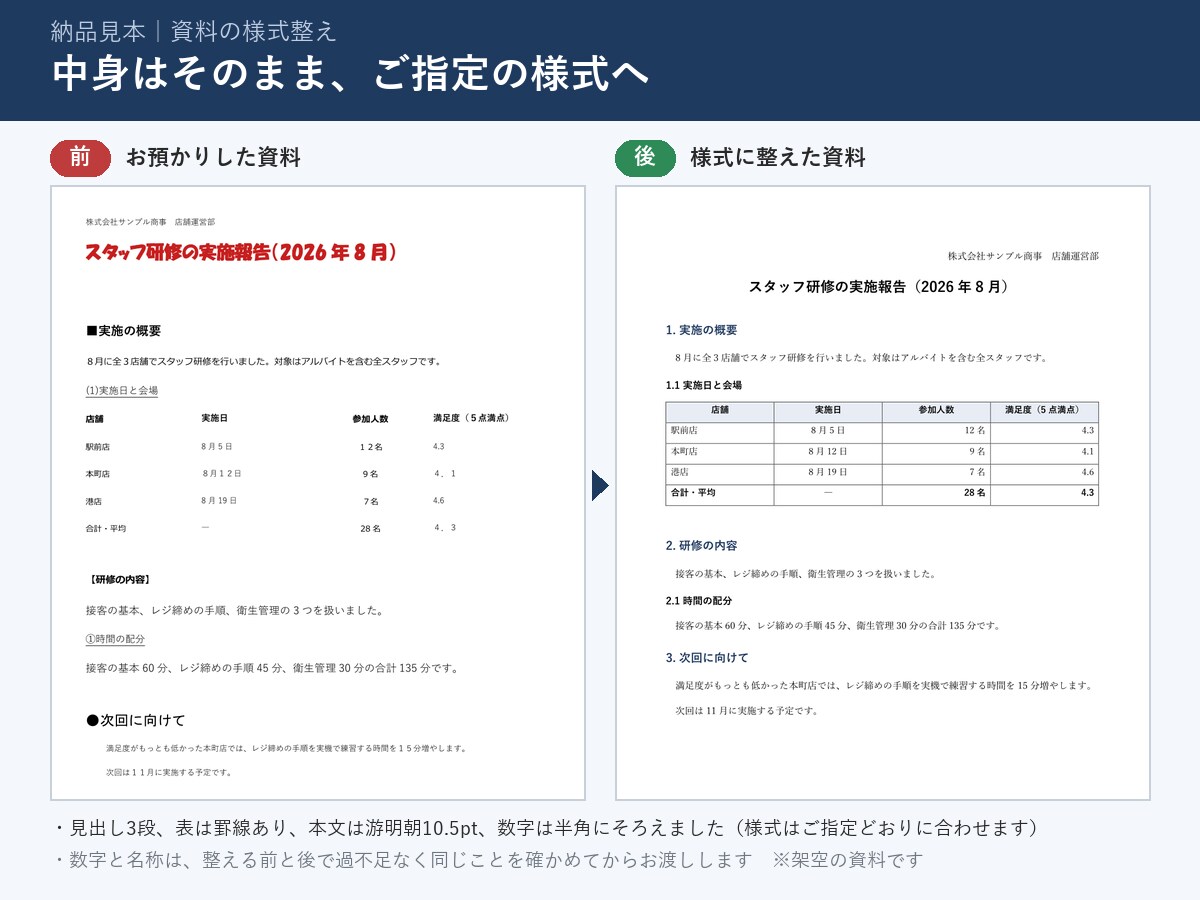Click the label 様式に整えた資料
Image resolution: width=1200 pixels, height=900 pixels.
778,157
